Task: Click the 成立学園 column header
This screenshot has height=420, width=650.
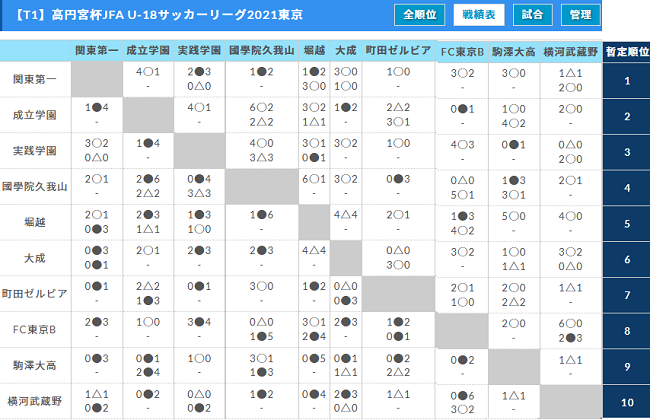Action: (148, 51)
